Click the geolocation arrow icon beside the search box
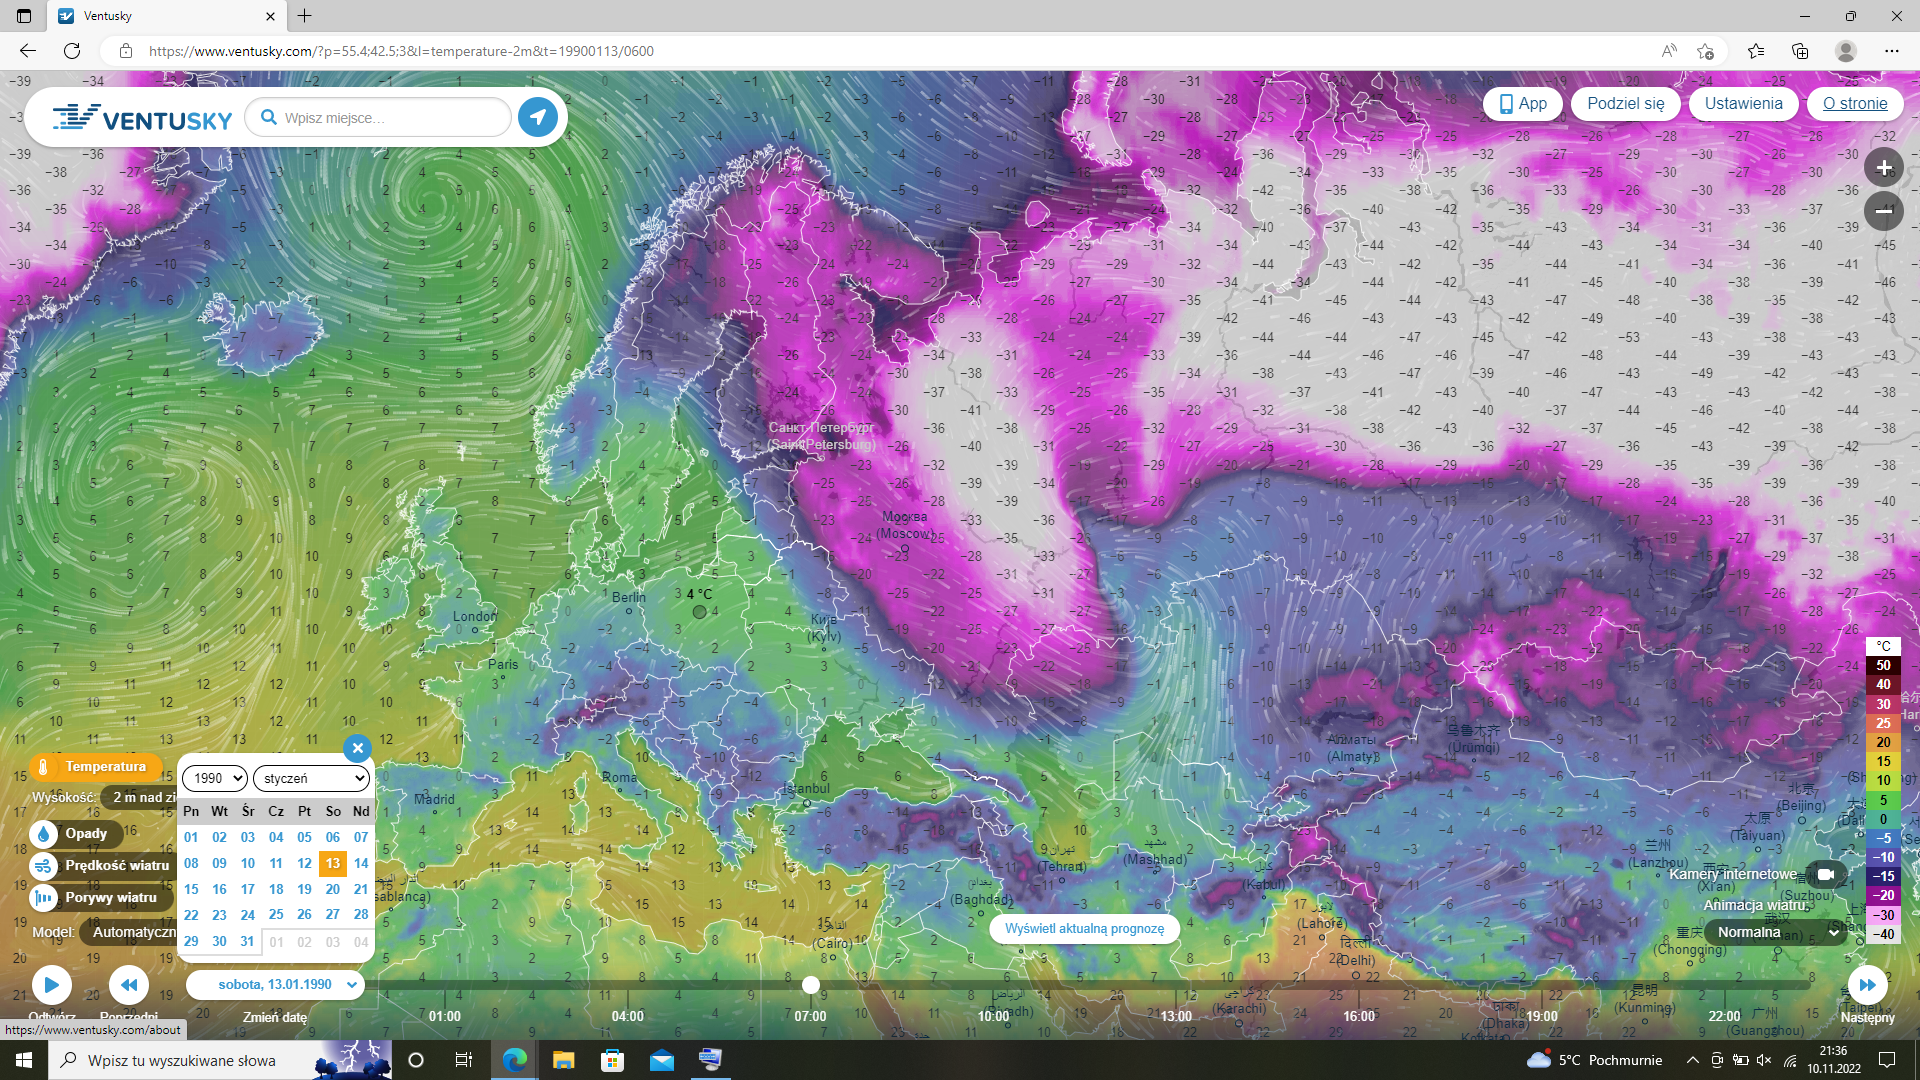This screenshot has height=1080, width=1920. (538, 117)
